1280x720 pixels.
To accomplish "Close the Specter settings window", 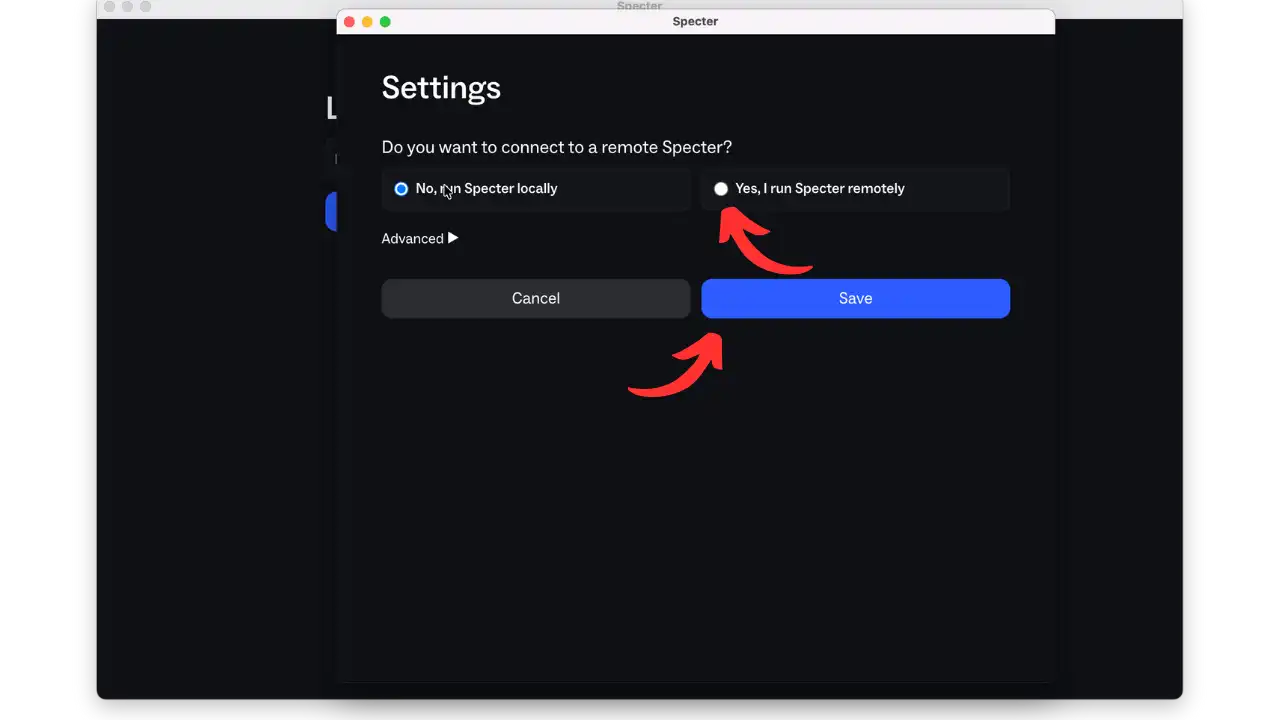I will pos(349,21).
